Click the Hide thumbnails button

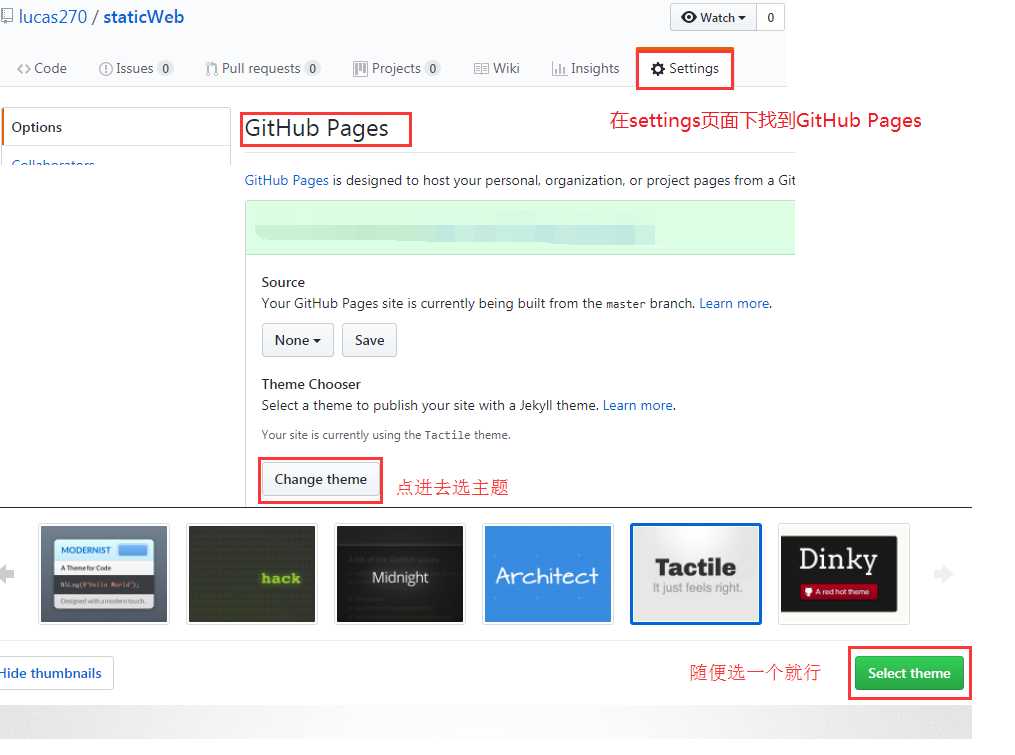[x=56, y=673]
